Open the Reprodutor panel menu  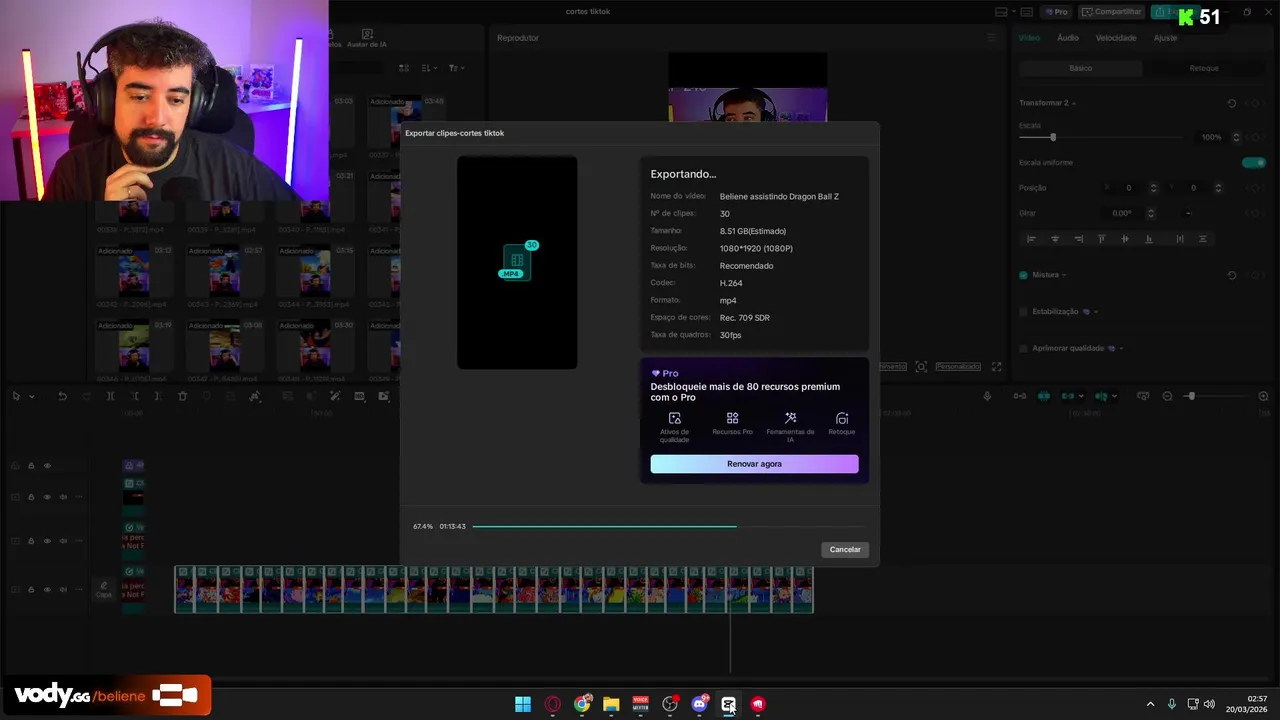point(992,38)
